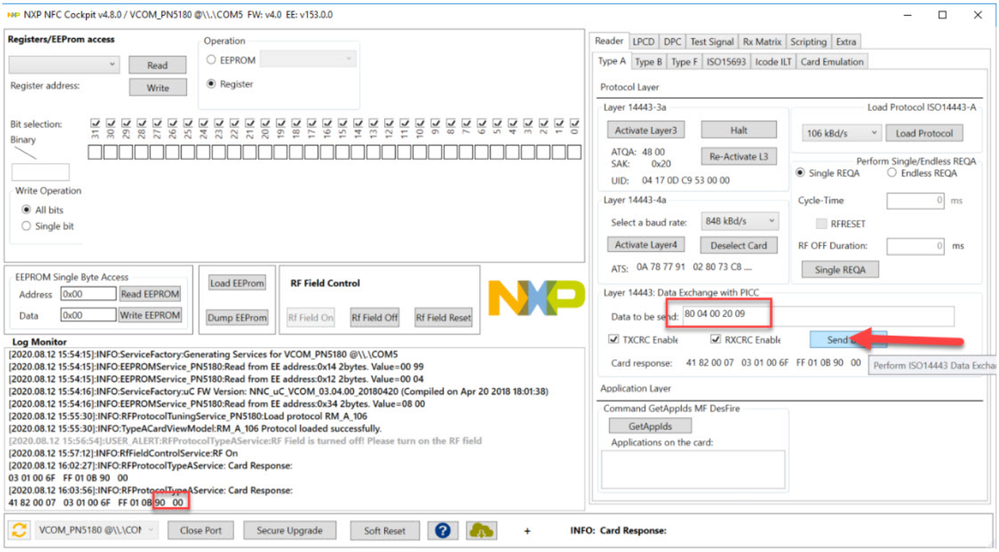Click the Data to be send field
Viewport: 999px width, 552px height.
(818, 314)
